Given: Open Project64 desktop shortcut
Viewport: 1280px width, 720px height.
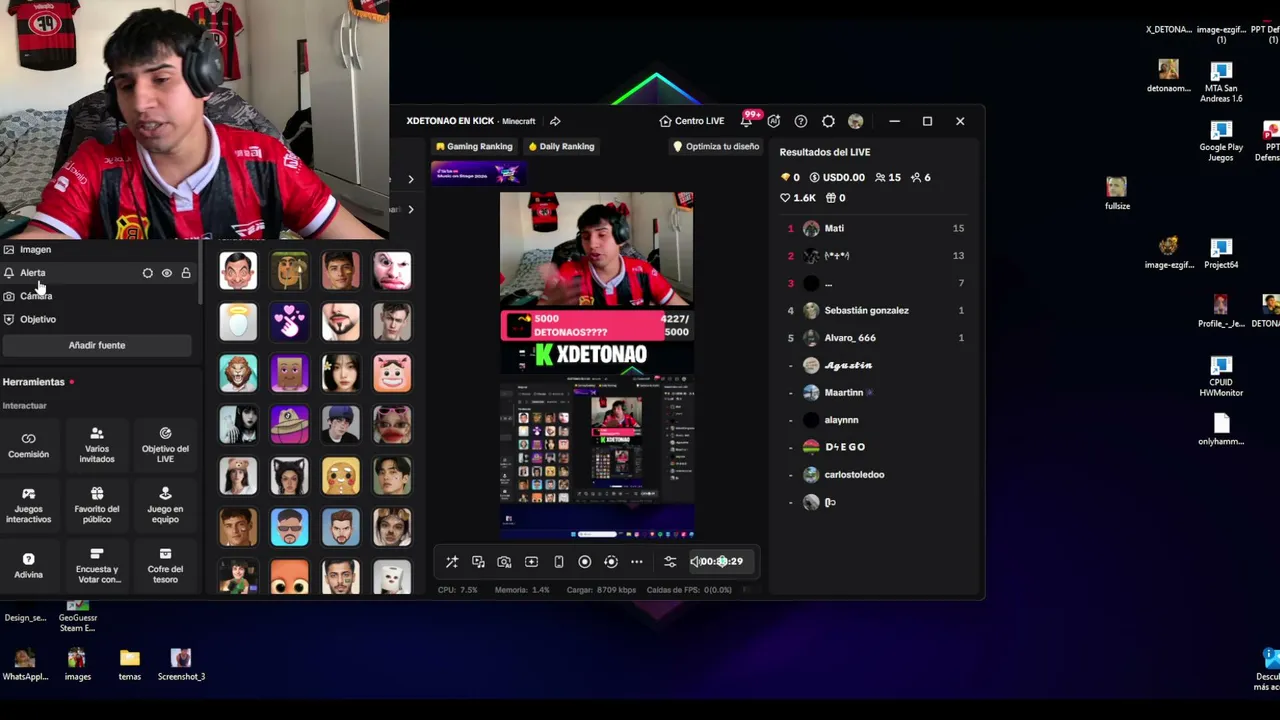Looking at the screenshot, I should 1221,255.
